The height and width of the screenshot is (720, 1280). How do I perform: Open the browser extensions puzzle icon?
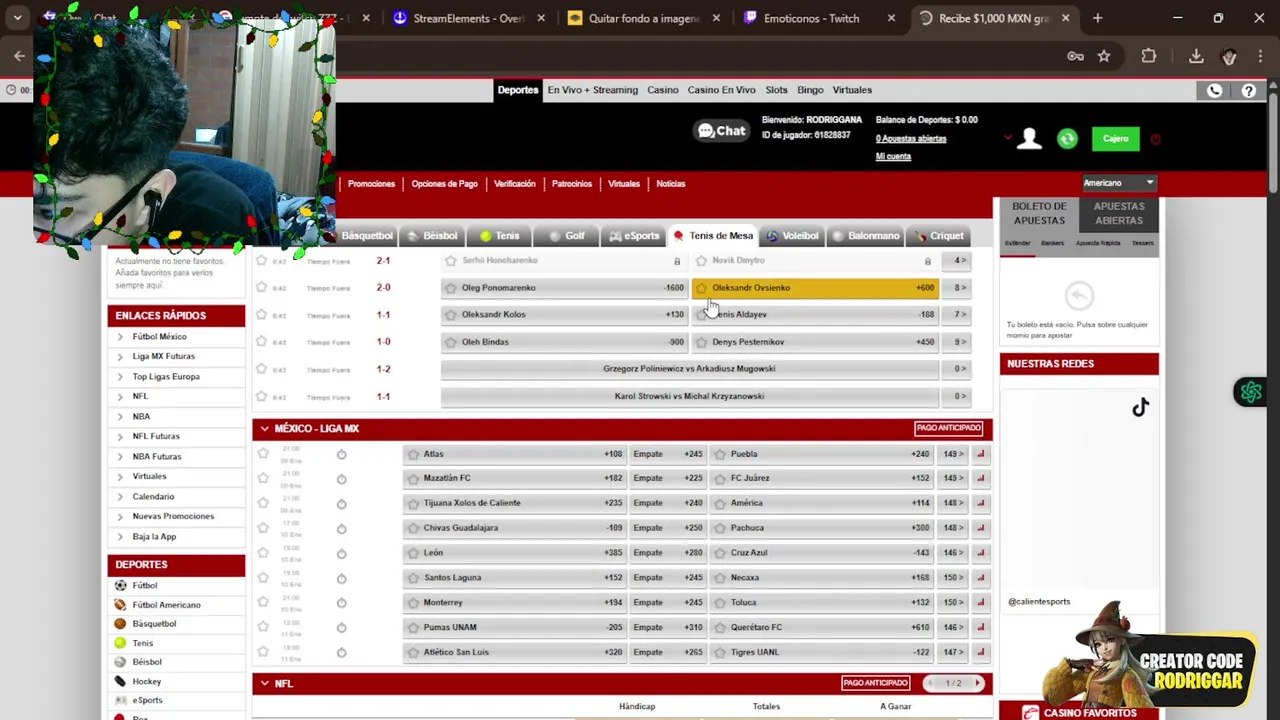[1149, 56]
